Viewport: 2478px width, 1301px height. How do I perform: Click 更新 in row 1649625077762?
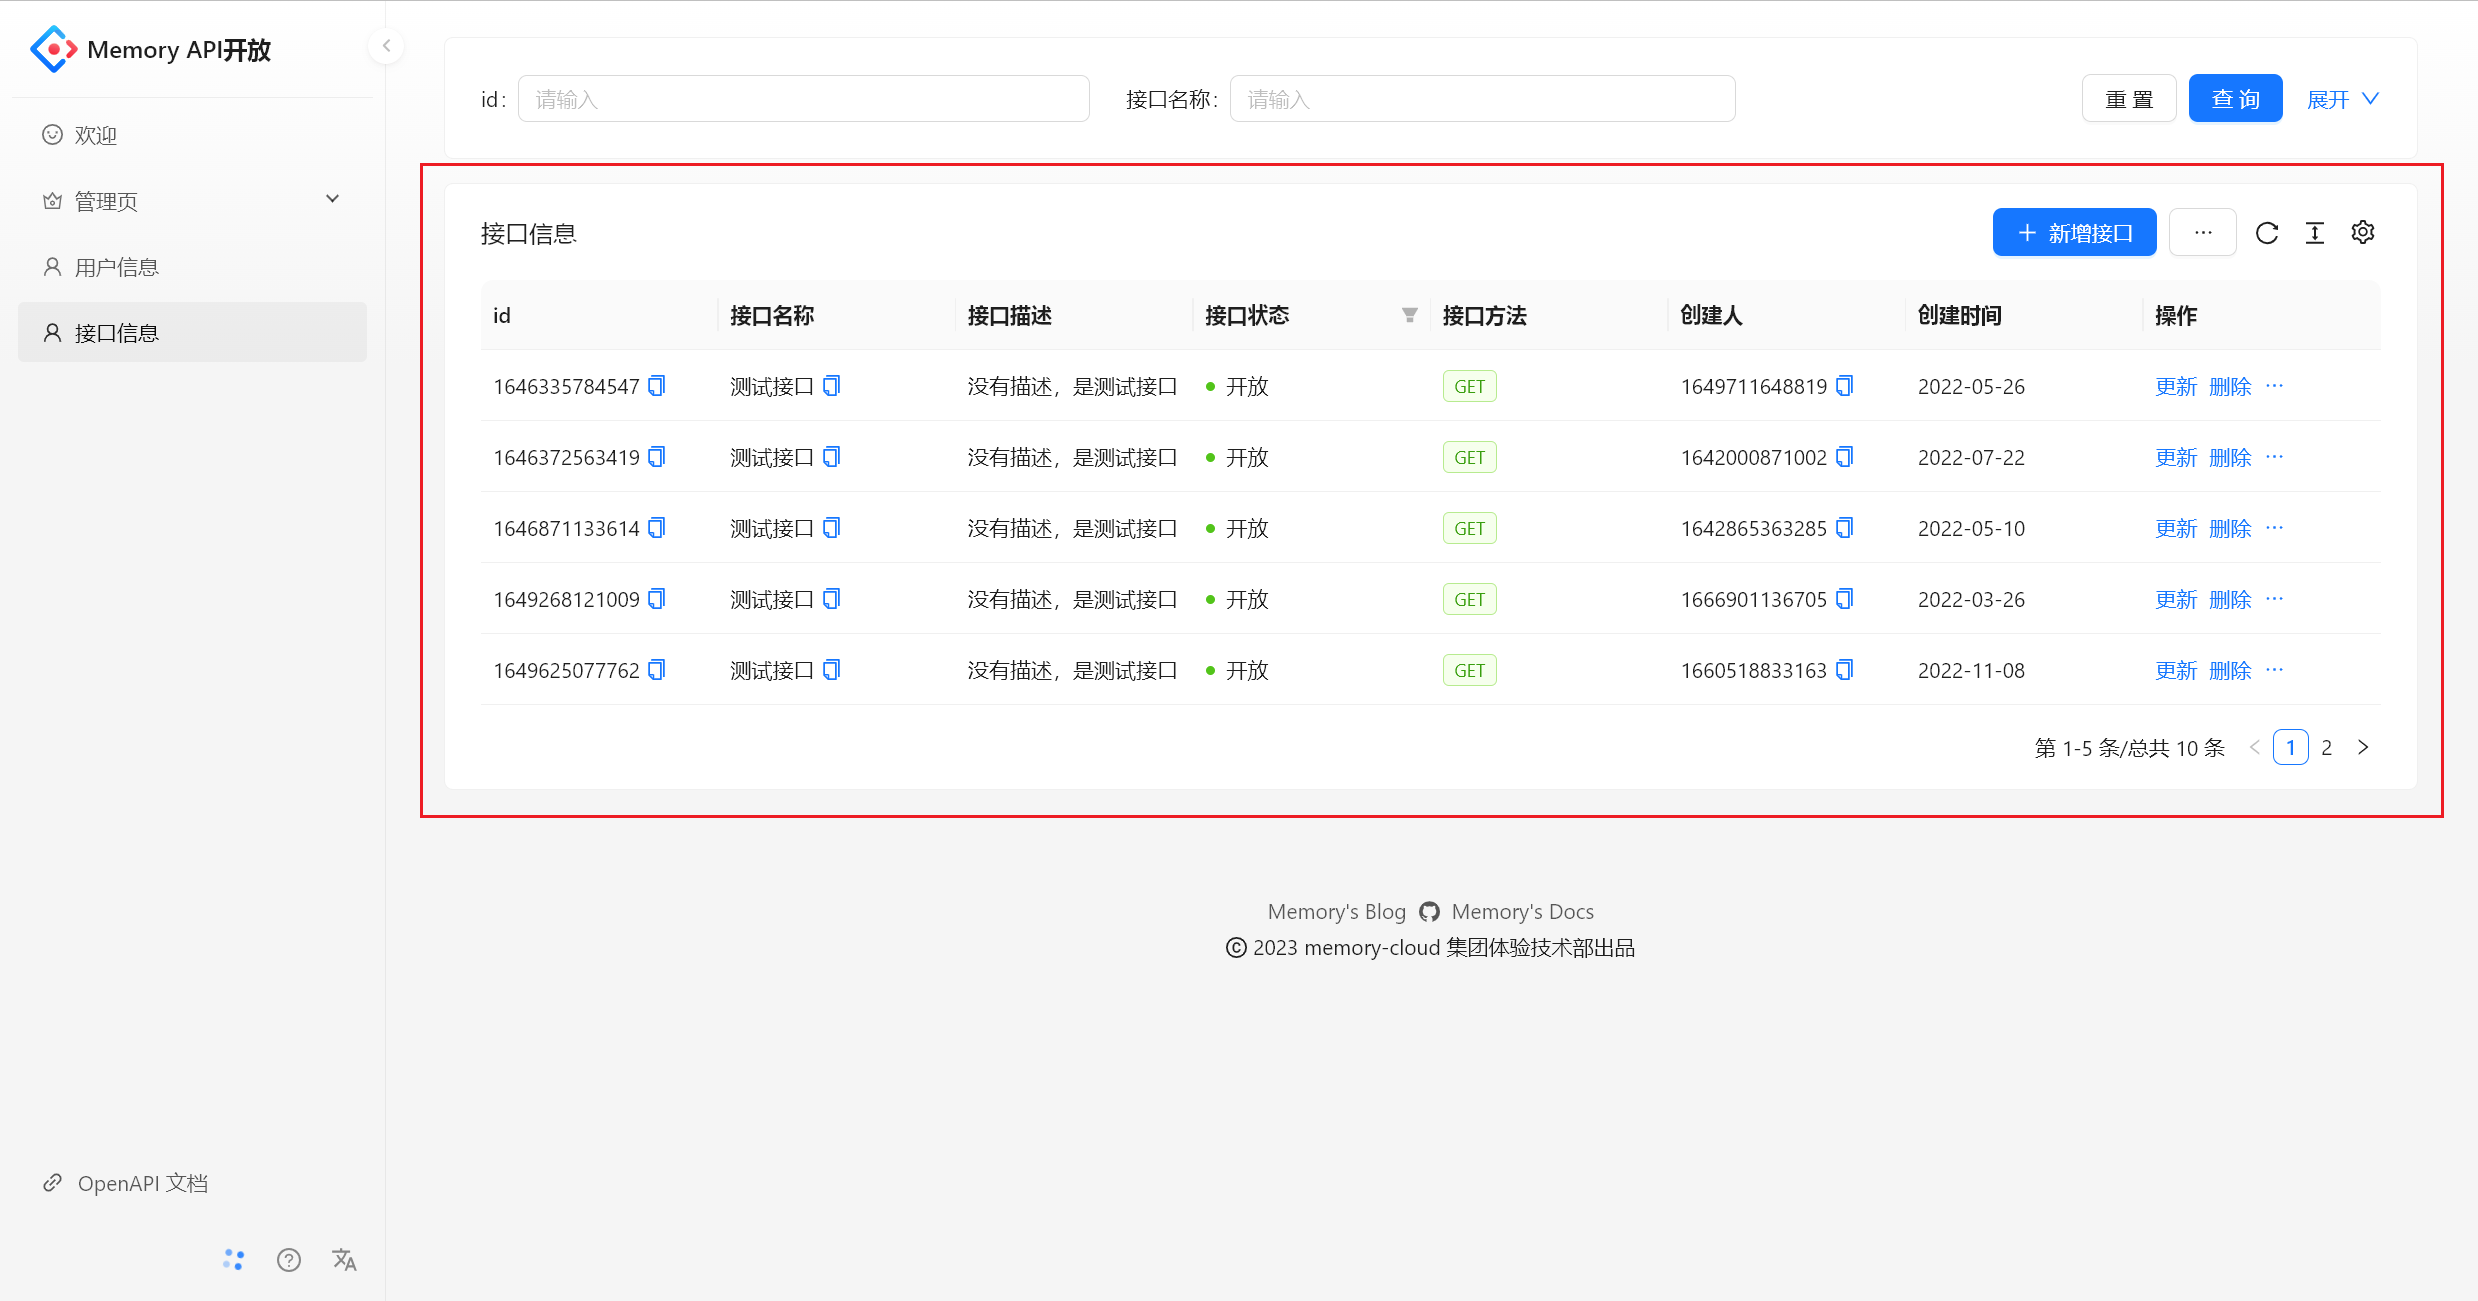tap(2176, 671)
